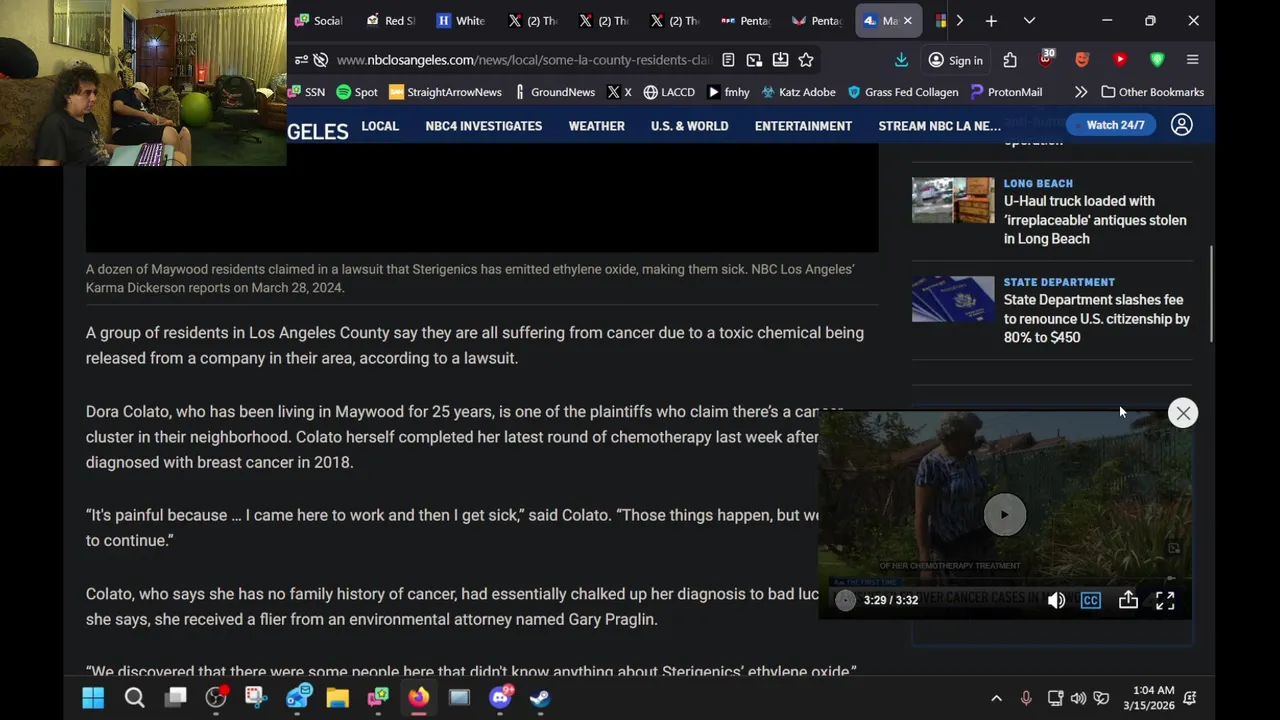Open the Spot bookmark

357,92
